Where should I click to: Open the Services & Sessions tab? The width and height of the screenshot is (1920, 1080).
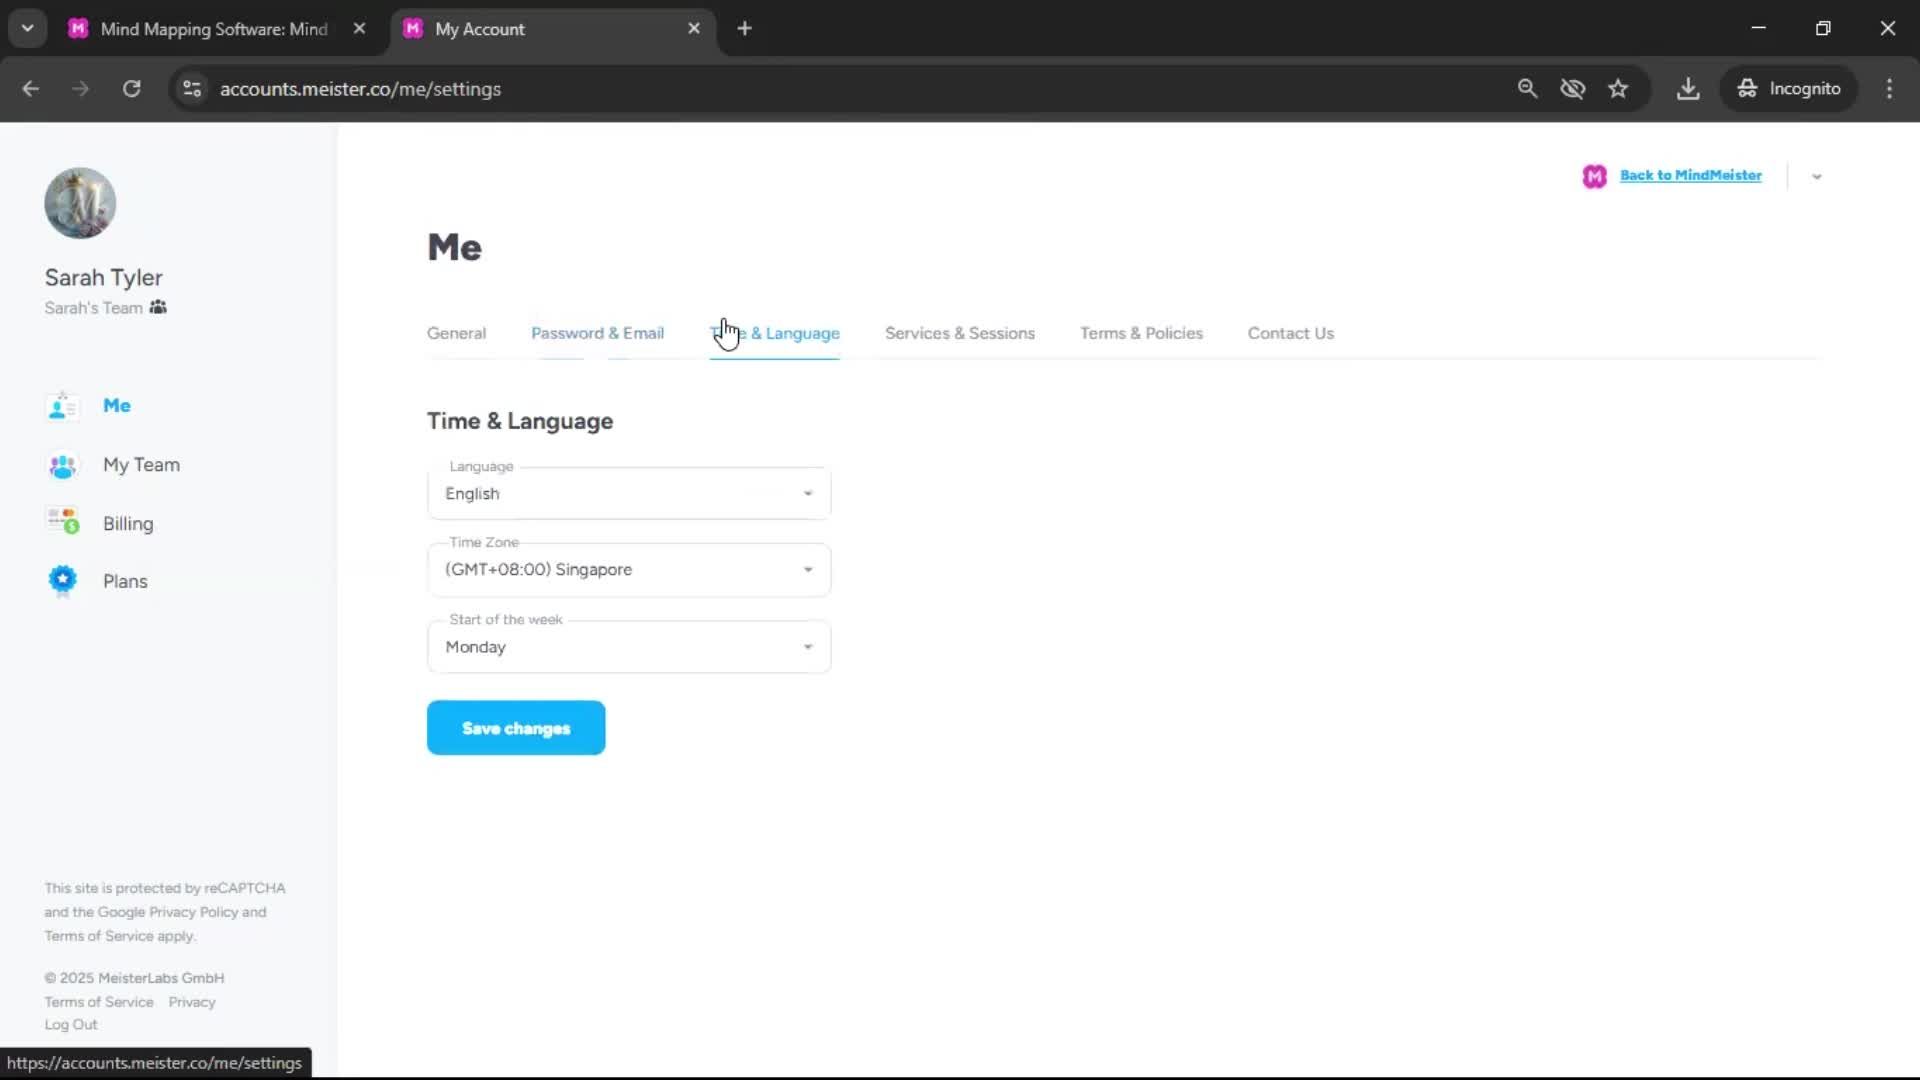[959, 334]
